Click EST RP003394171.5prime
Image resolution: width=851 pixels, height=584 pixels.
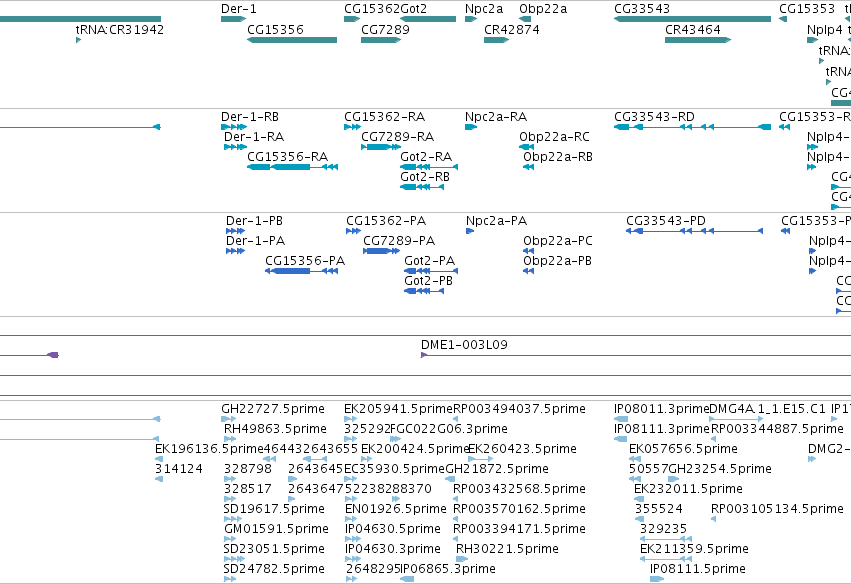(456, 539)
